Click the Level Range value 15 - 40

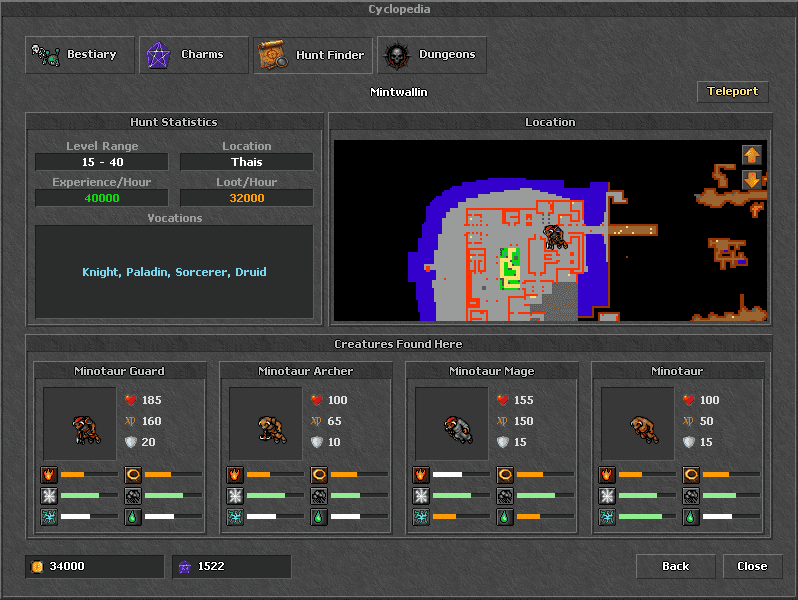[x=102, y=162]
